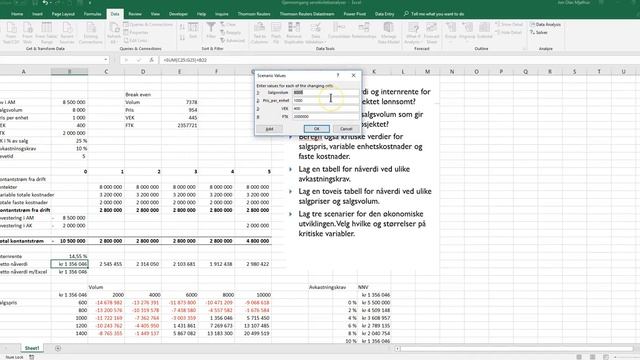Click the Help question mark in Scenario Values dialog
The image size is (640, 360).
click(x=338, y=76)
